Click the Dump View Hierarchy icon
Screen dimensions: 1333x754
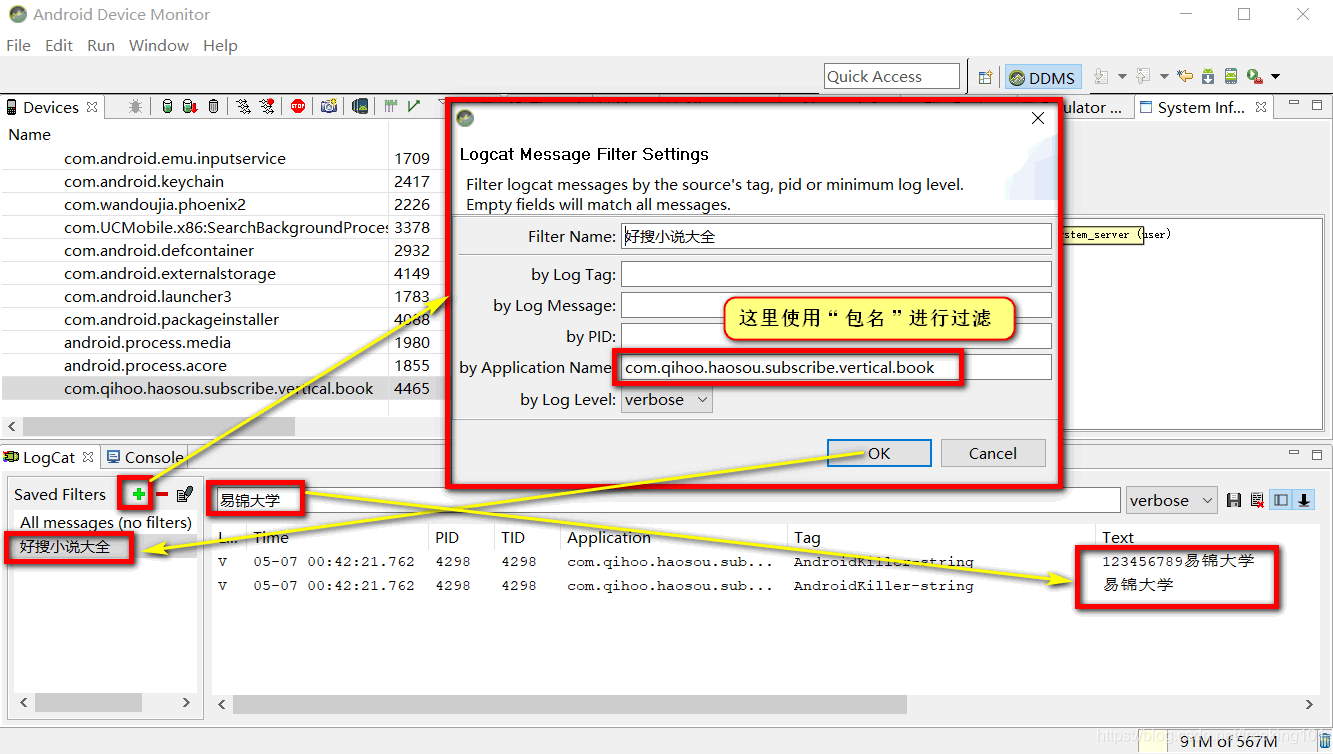pos(360,106)
